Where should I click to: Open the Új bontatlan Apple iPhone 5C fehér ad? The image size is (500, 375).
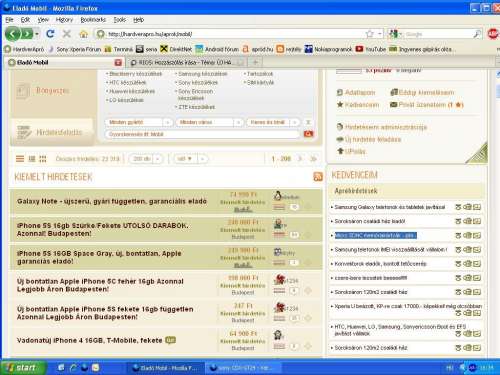coord(100,285)
